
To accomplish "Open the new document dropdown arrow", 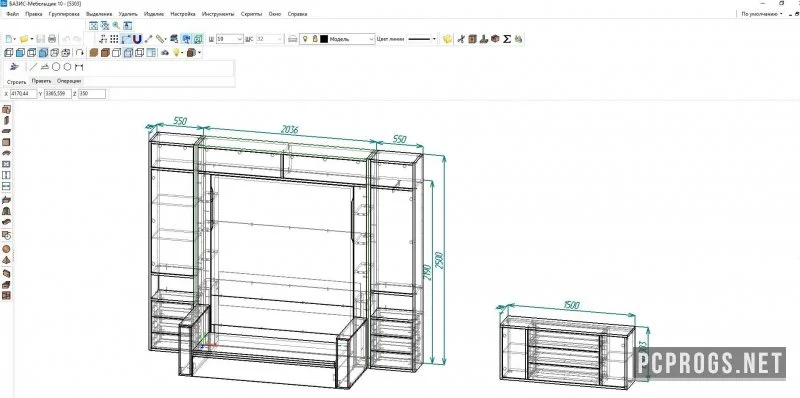I will tap(14, 39).
